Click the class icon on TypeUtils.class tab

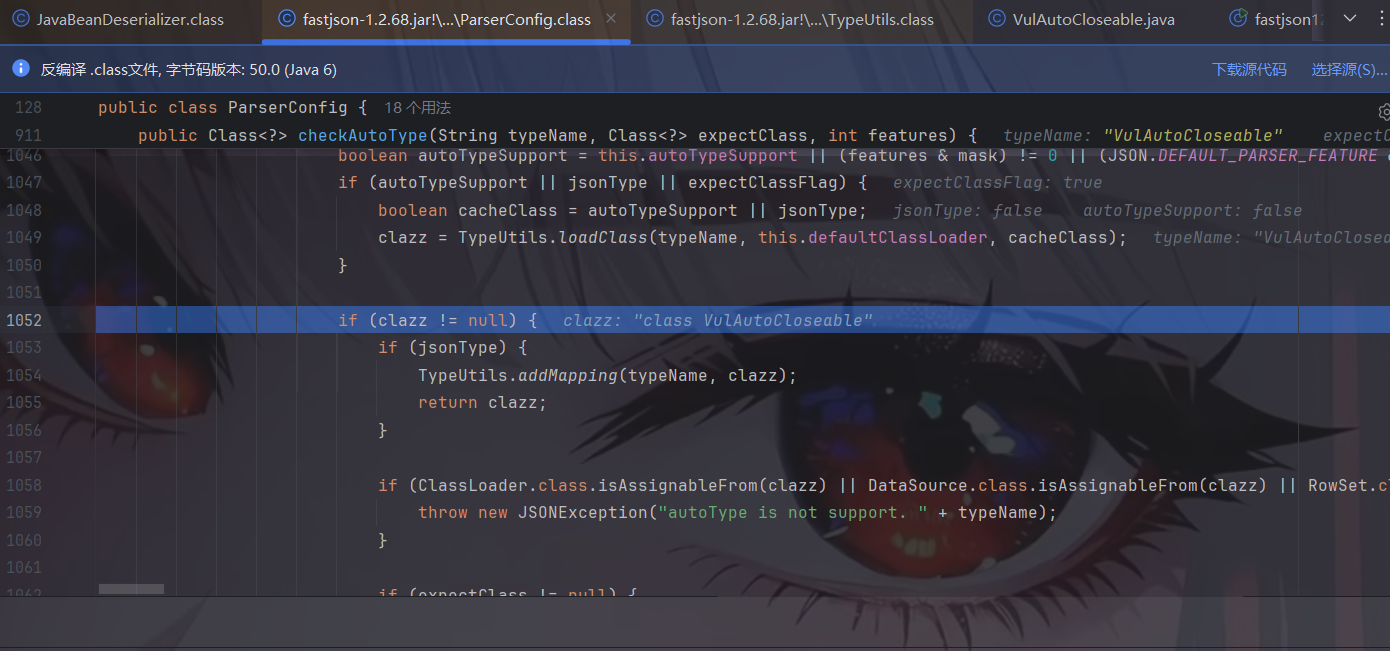[x=655, y=19]
